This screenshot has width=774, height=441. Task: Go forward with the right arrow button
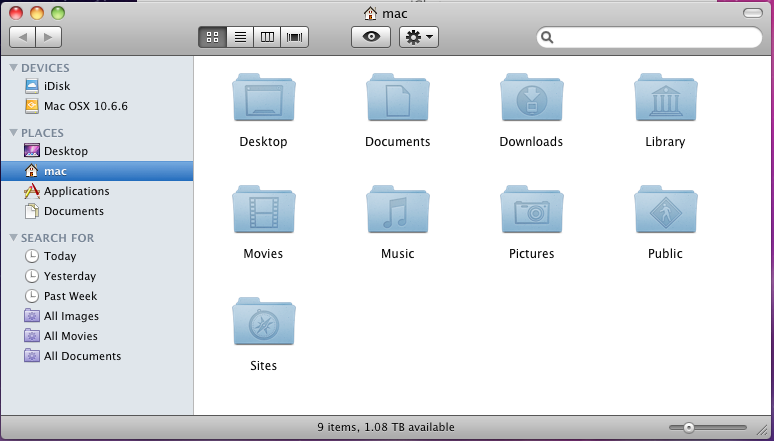[x=48, y=37]
